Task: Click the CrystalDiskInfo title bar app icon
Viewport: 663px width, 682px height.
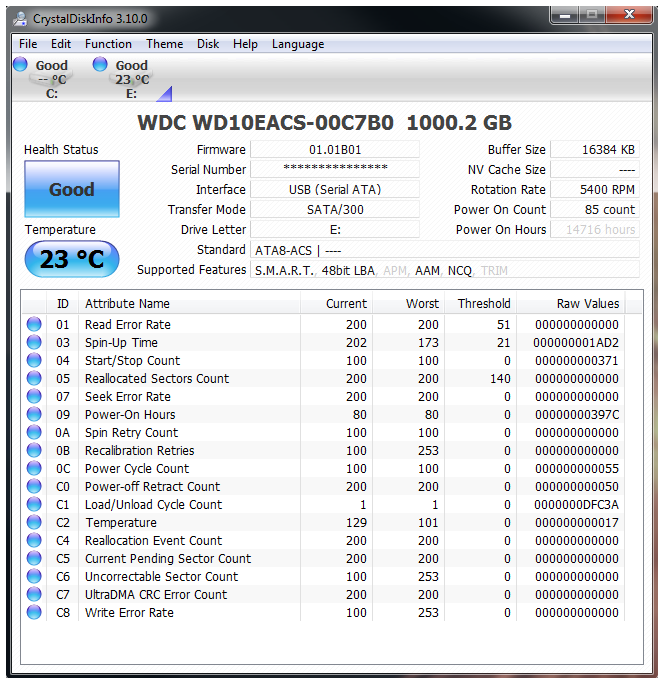Action: click(x=21, y=16)
